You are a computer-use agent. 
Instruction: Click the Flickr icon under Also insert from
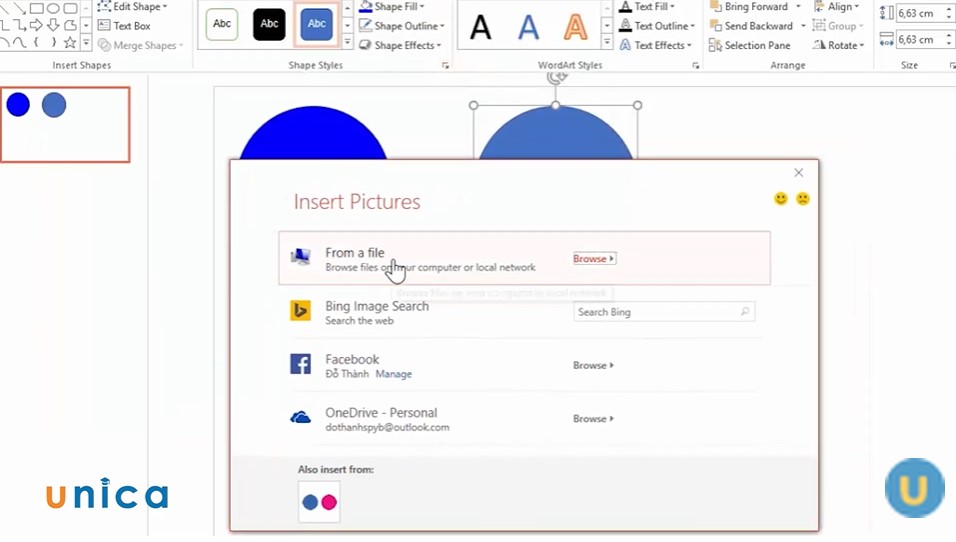point(319,502)
